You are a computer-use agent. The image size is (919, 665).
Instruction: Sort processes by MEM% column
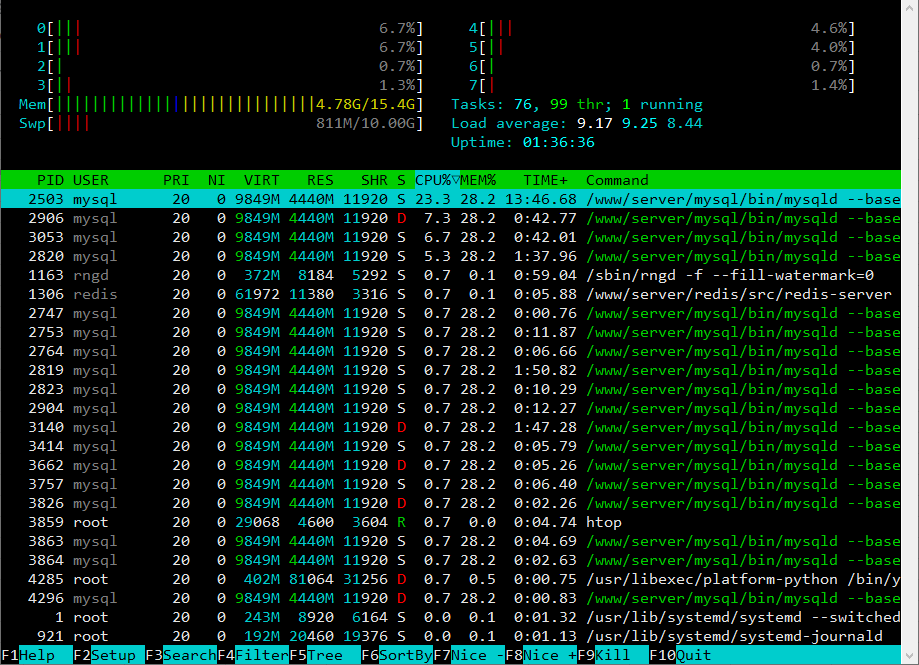(x=478, y=180)
